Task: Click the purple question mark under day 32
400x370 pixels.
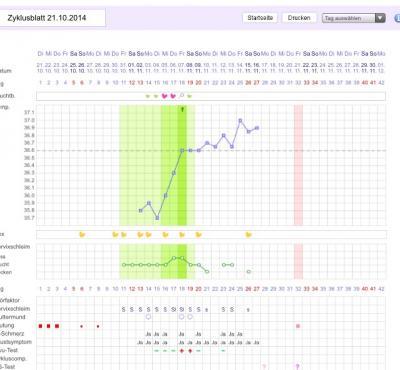Action: coord(298,367)
